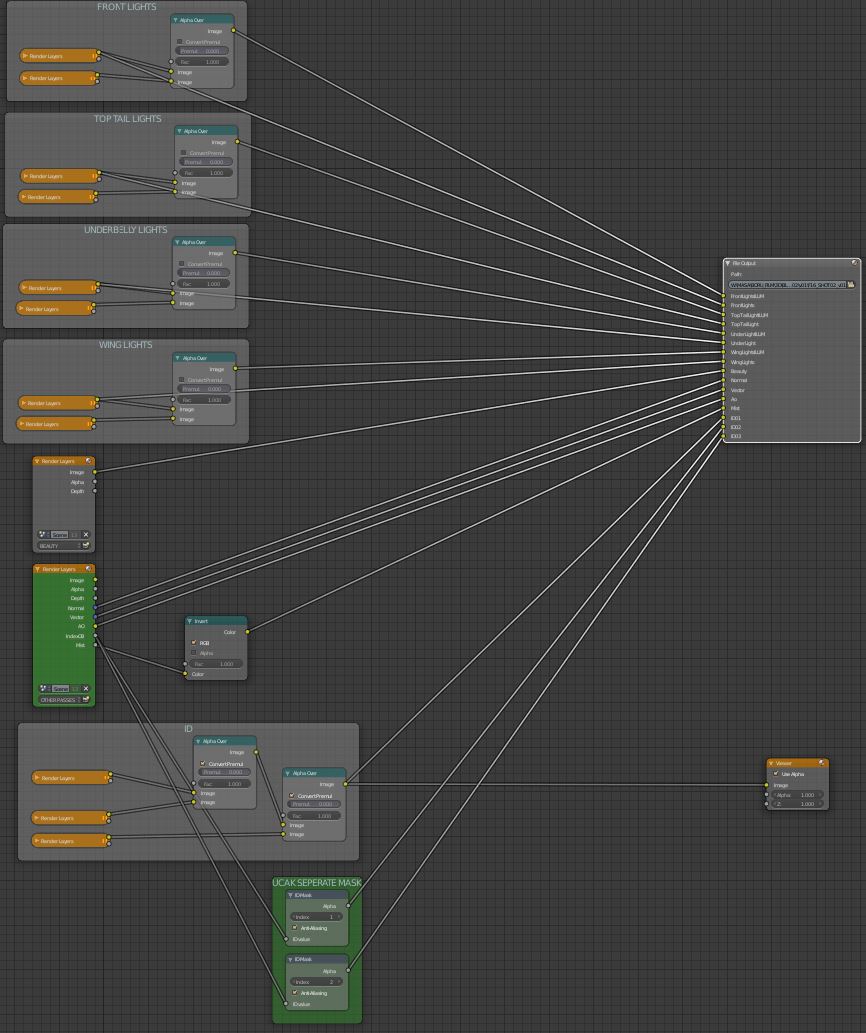Viewport: 866px width, 1033px height.
Task: Change Index value on upper IDMask node
Action: (317, 916)
